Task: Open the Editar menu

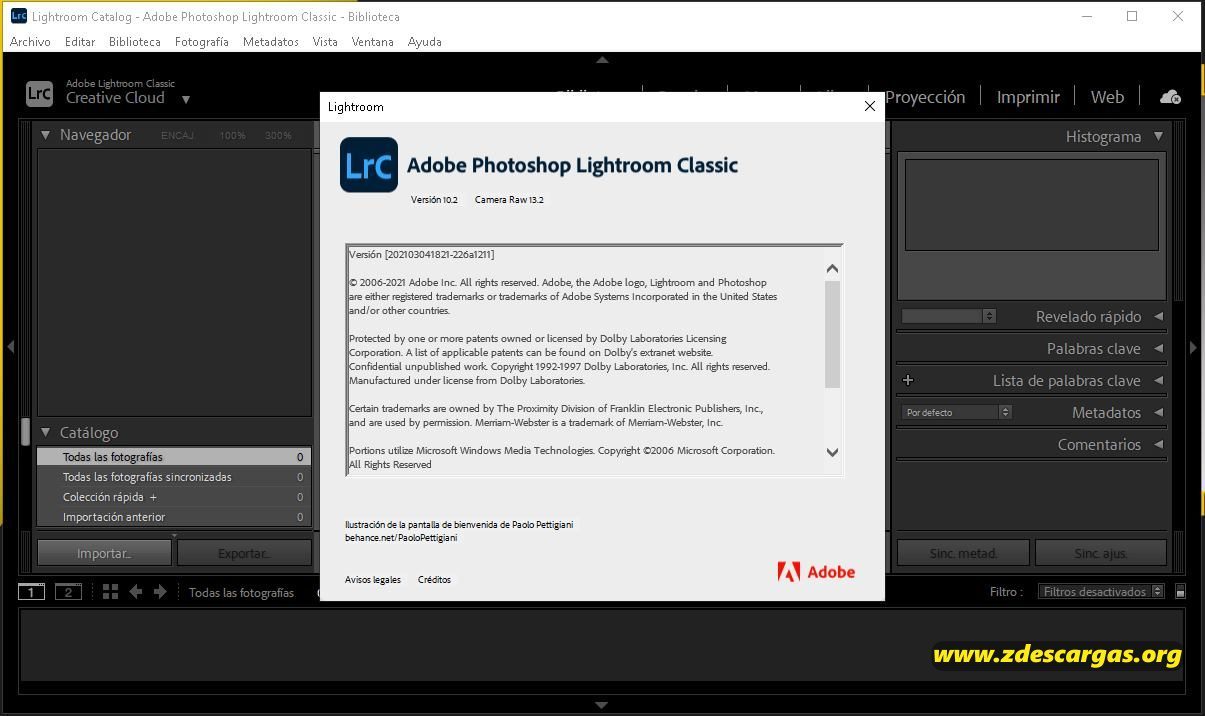Action: click(x=80, y=42)
